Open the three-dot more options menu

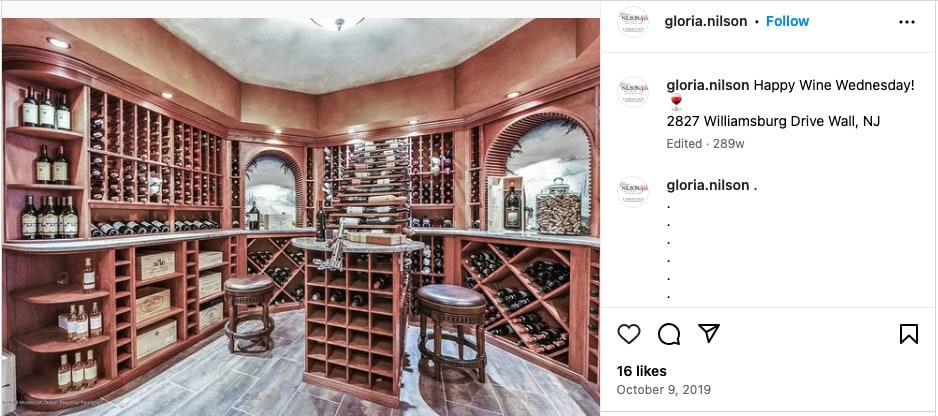click(x=907, y=22)
